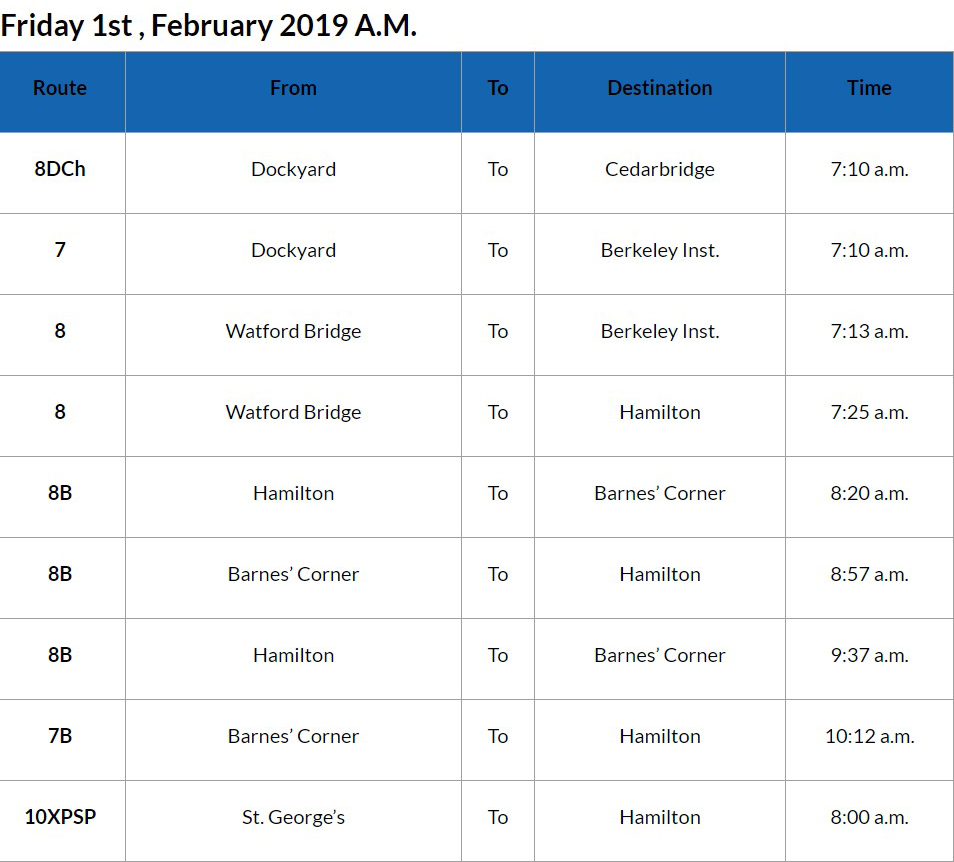
Task: Select the 9:37 a.m. time cell
Action: click(x=869, y=655)
